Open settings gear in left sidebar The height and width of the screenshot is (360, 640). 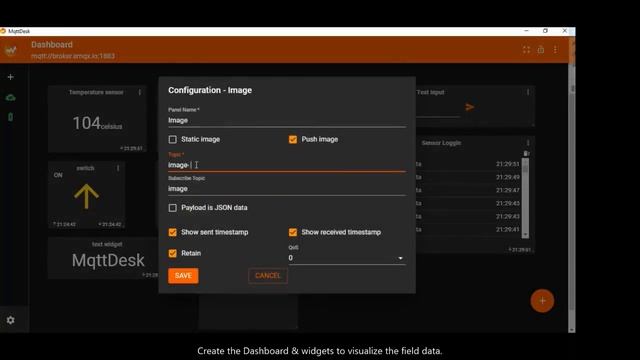[11, 320]
